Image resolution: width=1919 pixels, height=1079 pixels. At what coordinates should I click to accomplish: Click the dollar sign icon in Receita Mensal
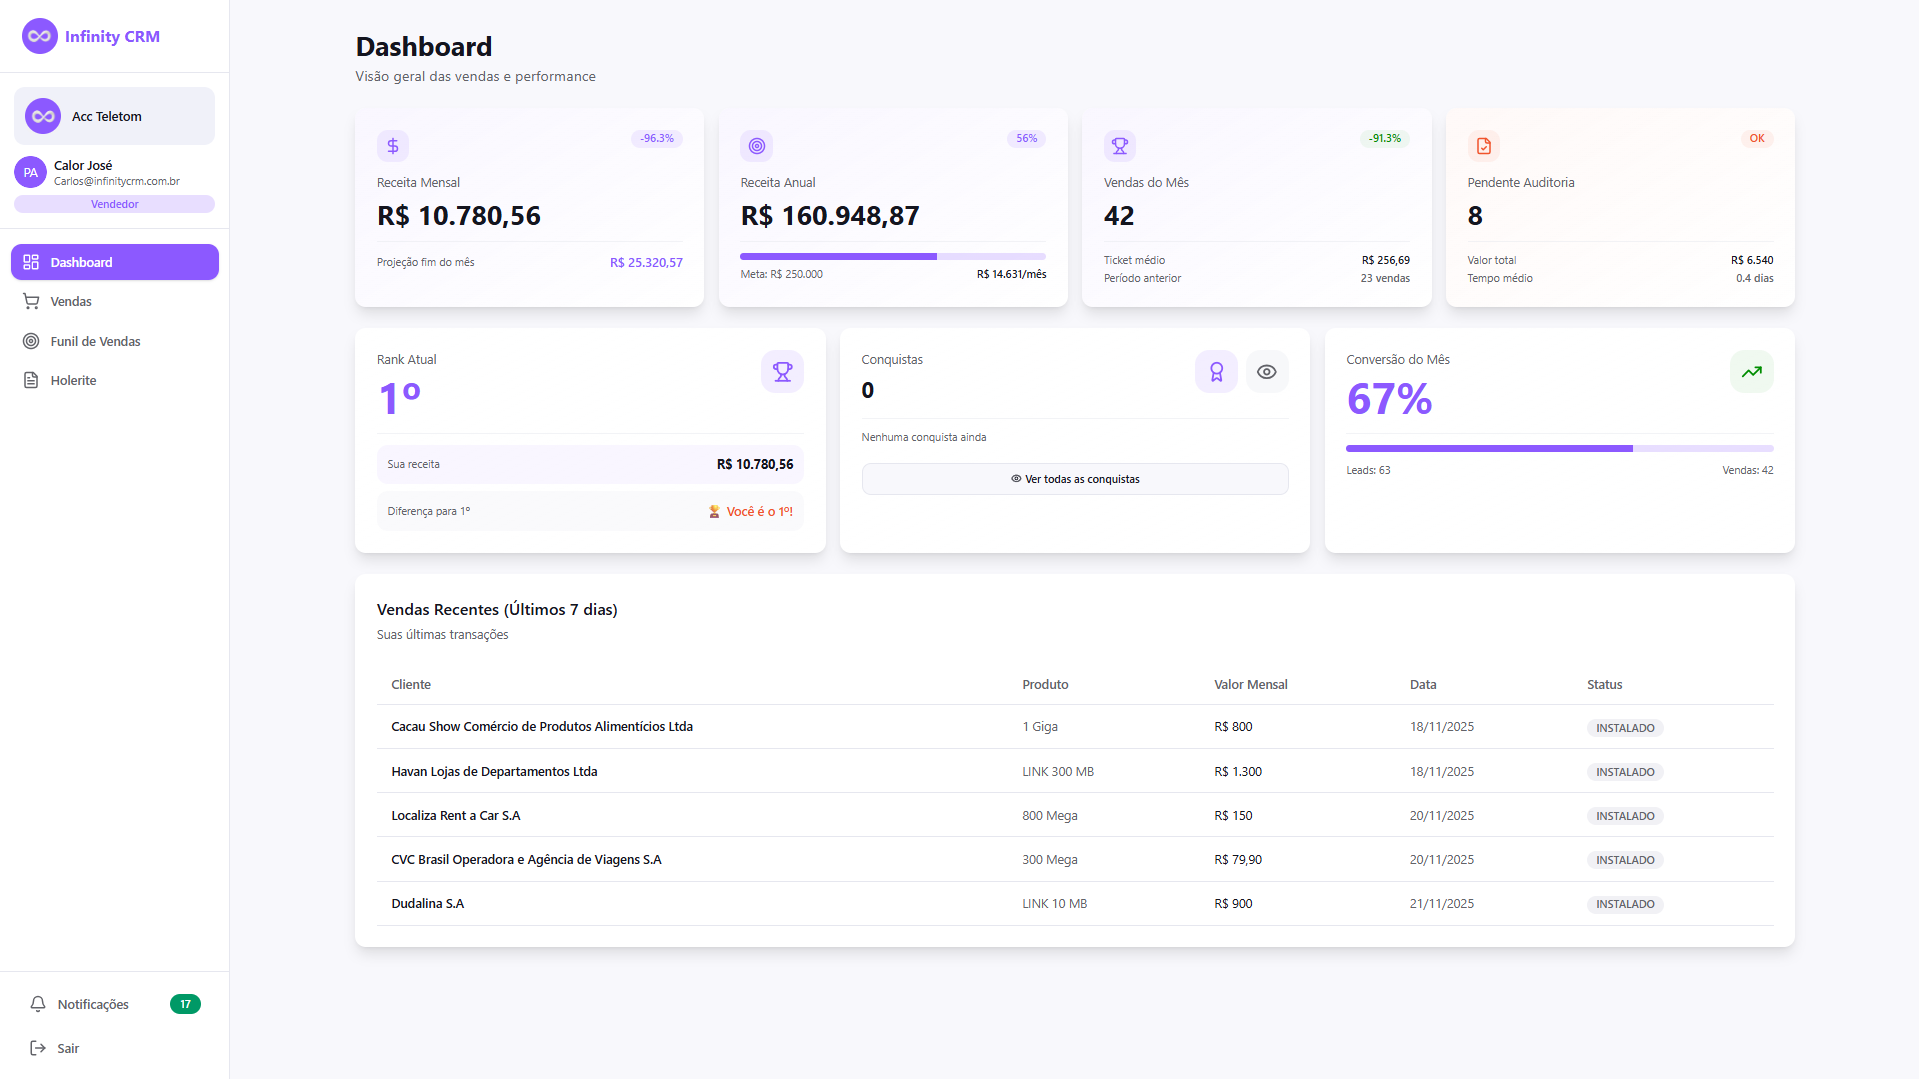(393, 146)
